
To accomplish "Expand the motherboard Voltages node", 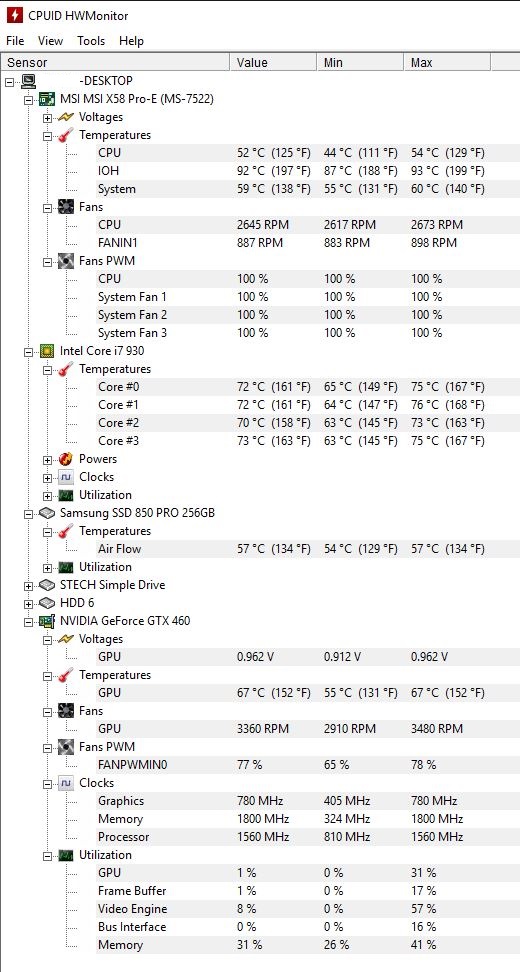I will point(47,117).
